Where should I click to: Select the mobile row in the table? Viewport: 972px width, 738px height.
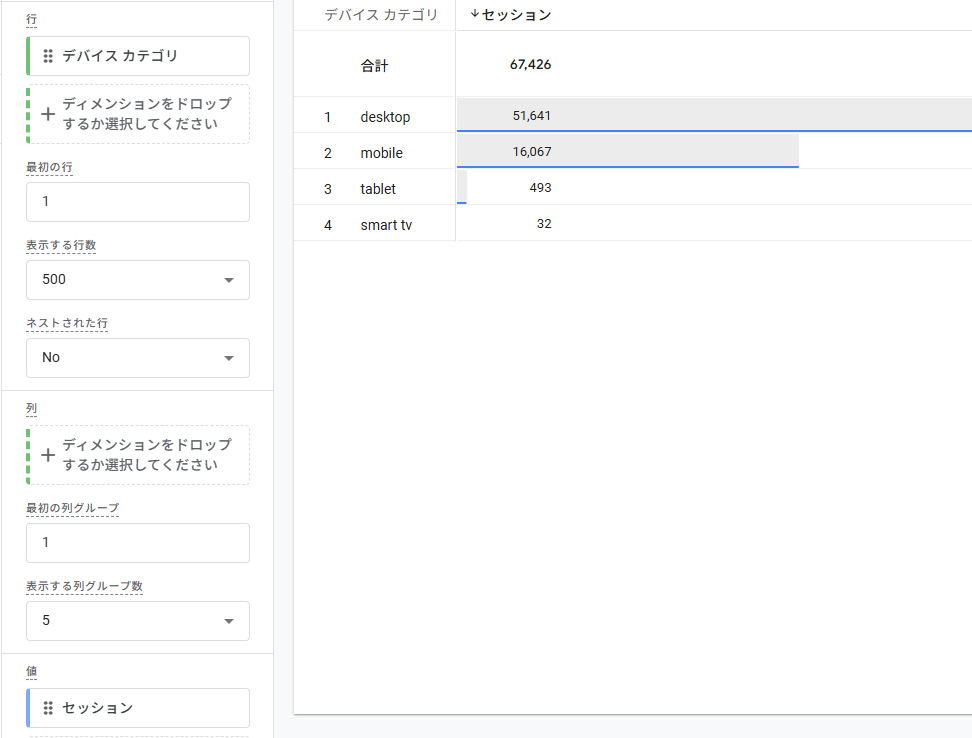coord(381,153)
